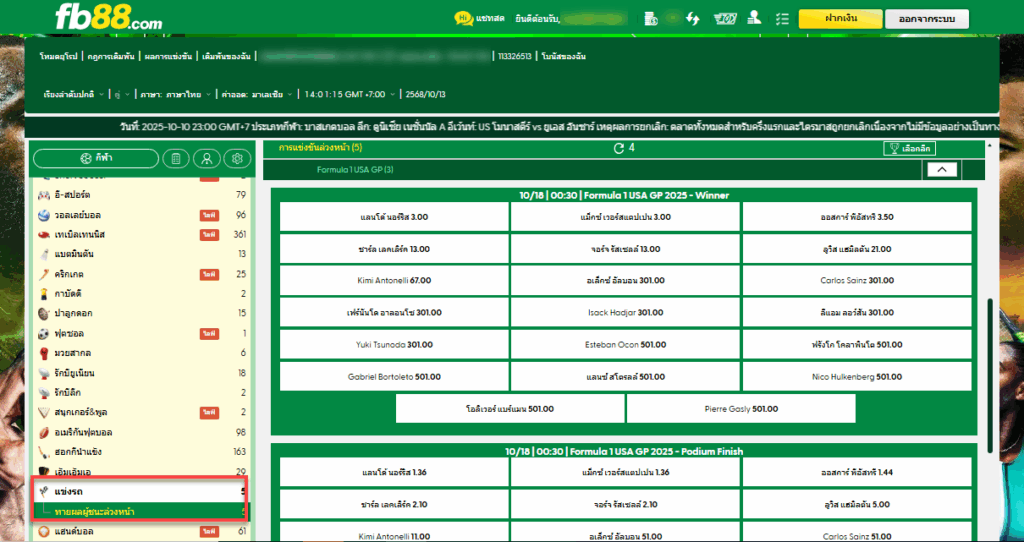Open the checklist icon in header
This screenshot has height=542, width=1024.
tap(782, 19)
